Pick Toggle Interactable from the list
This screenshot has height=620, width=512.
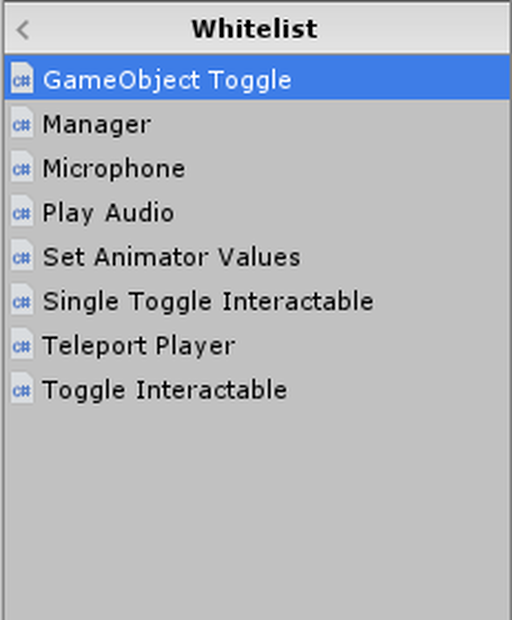[x=257, y=388]
